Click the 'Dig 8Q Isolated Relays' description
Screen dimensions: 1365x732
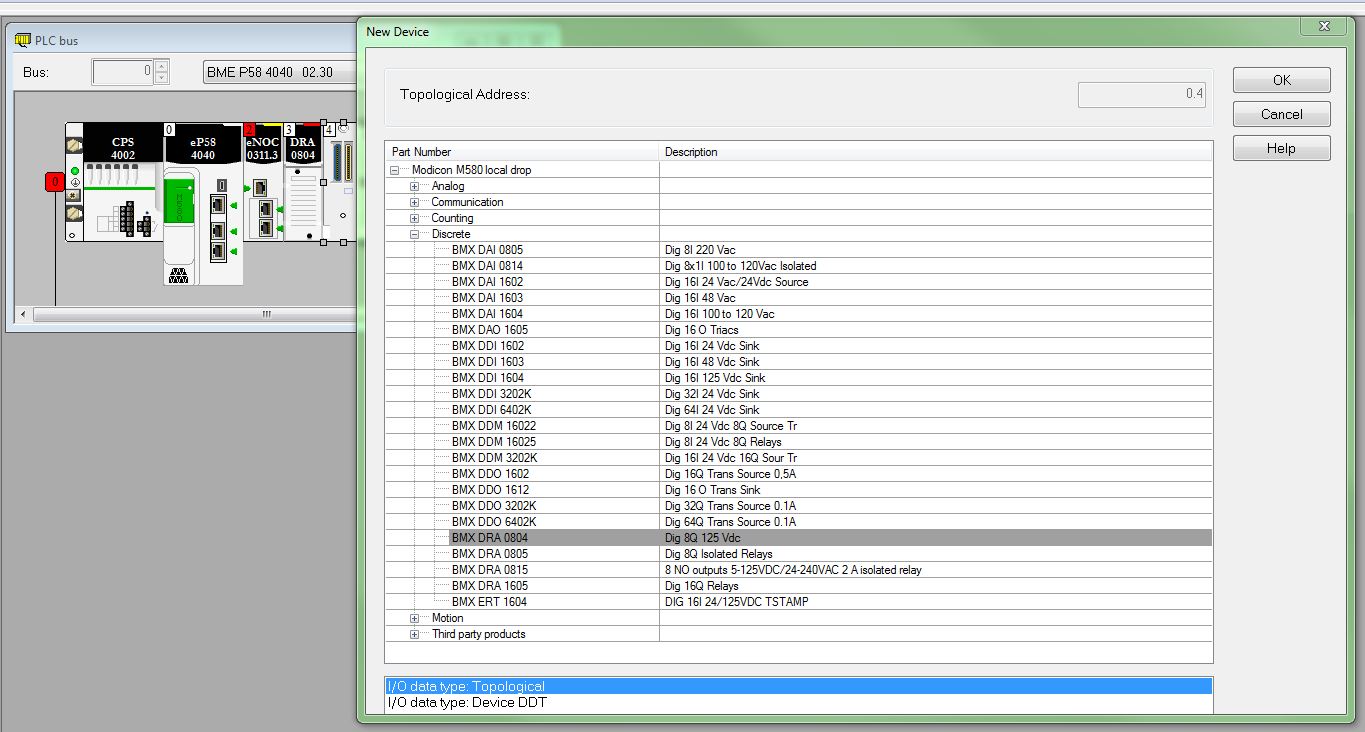click(718, 554)
